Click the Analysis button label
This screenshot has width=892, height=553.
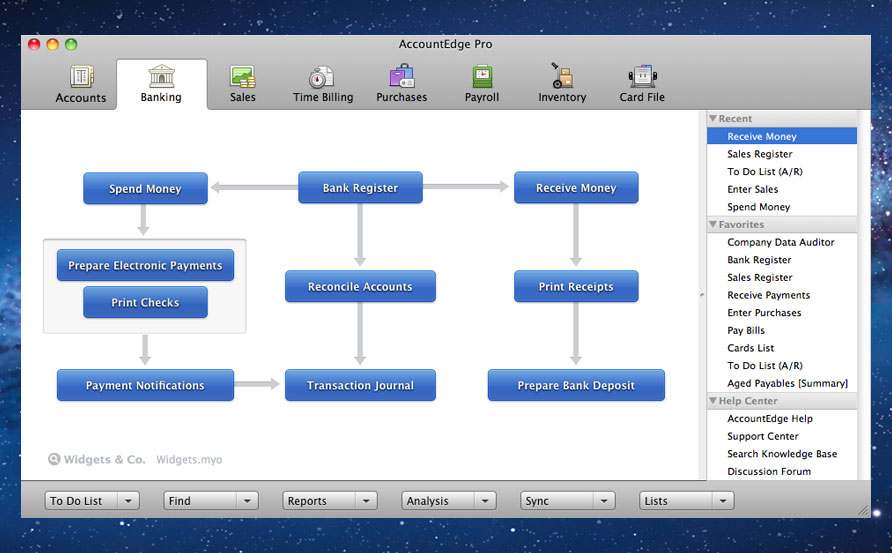[x=427, y=501]
